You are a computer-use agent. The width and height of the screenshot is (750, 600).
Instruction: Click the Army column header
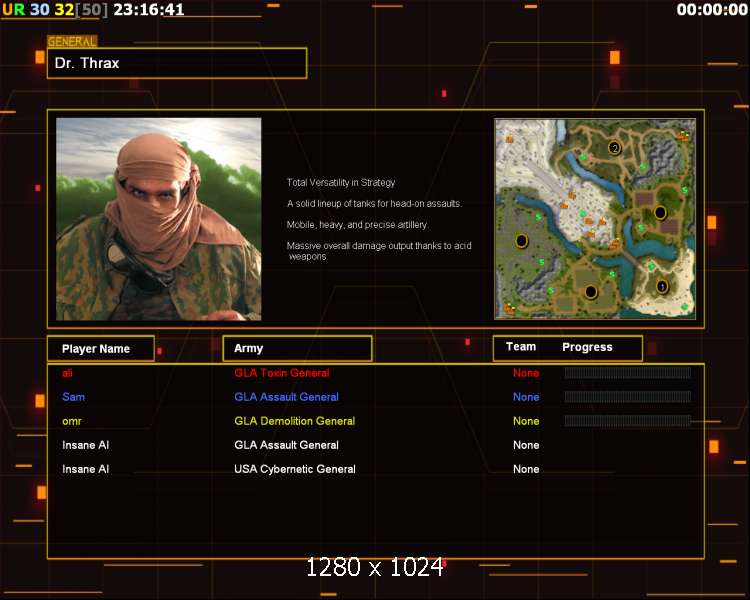[x=298, y=348]
